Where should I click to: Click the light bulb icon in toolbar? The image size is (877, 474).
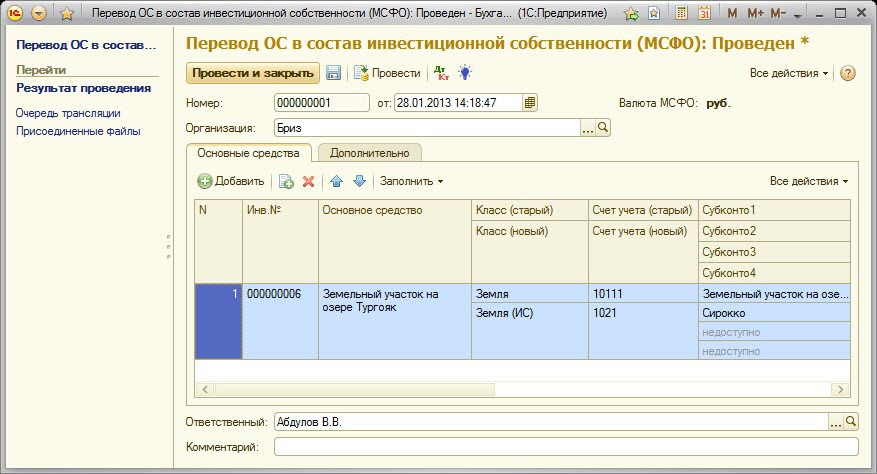coord(465,74)
